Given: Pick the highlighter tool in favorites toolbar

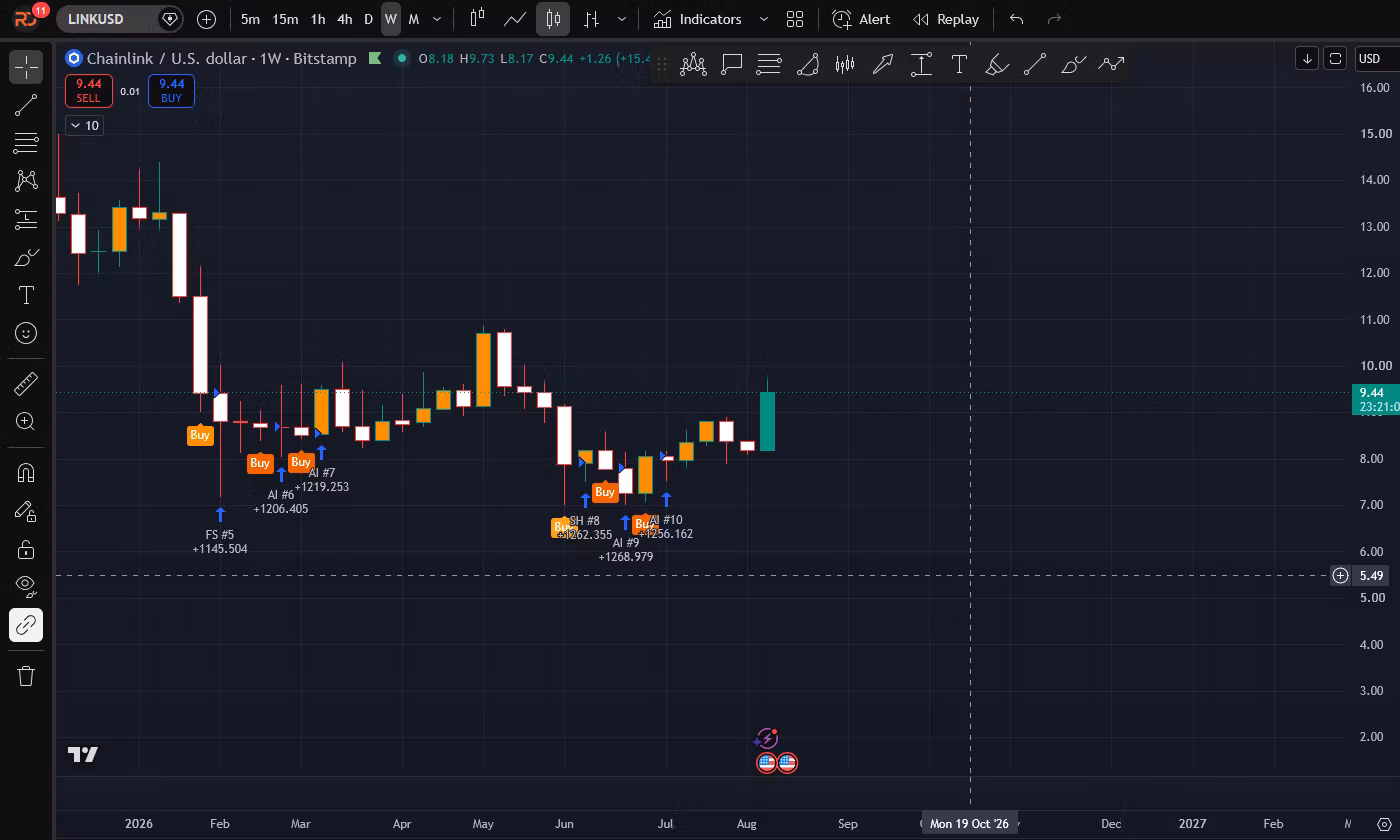Looking at the screenshot, I should point(997,64).
